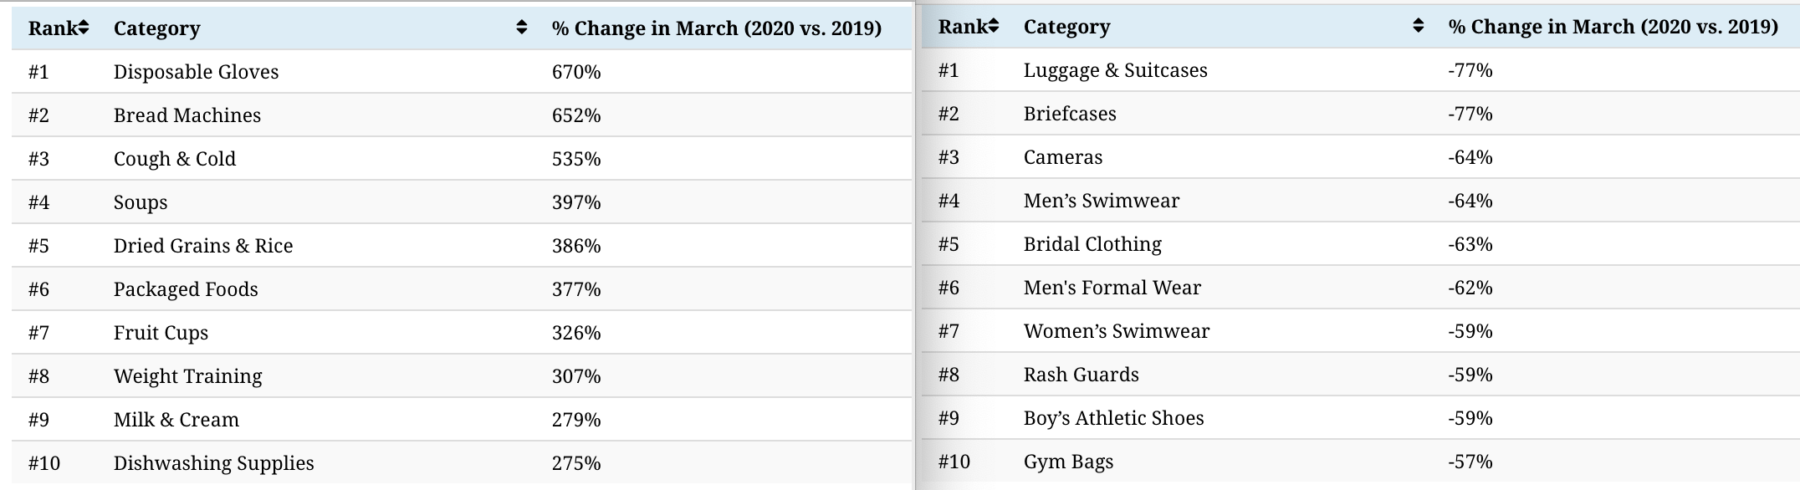Click the Cameras -64% value

pos(1470,157)
